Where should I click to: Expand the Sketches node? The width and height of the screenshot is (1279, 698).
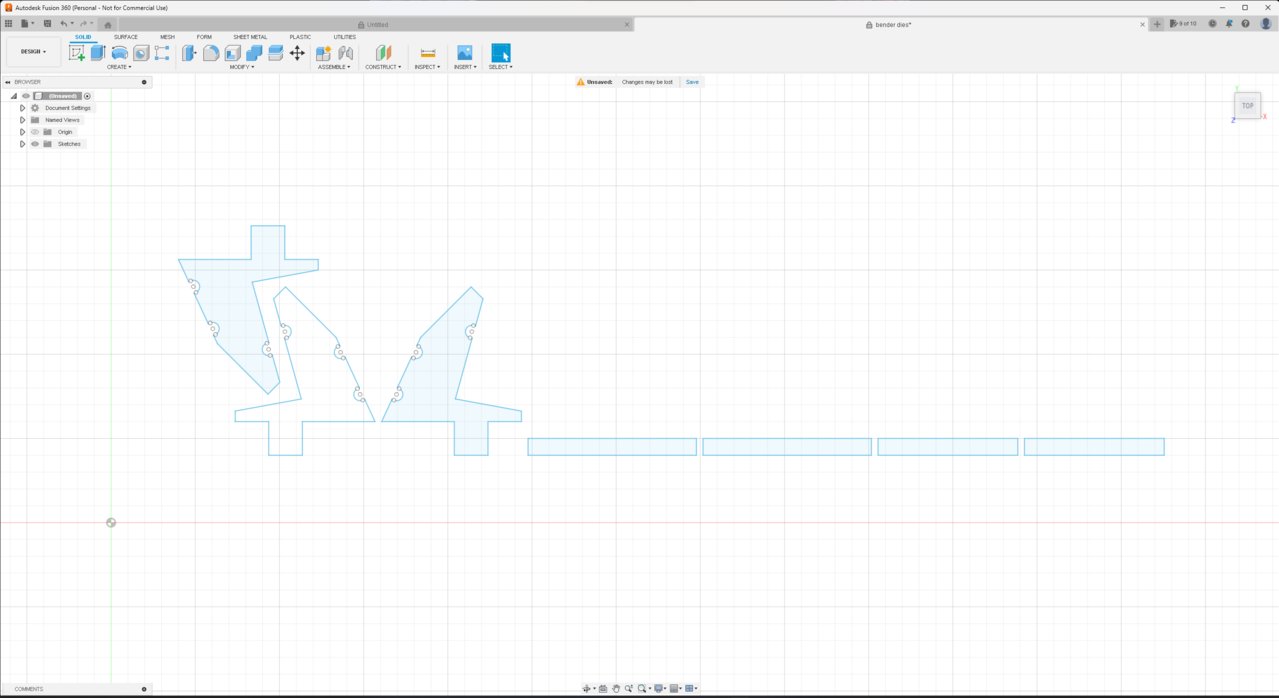pyautogui.click(x=22, y=144)
